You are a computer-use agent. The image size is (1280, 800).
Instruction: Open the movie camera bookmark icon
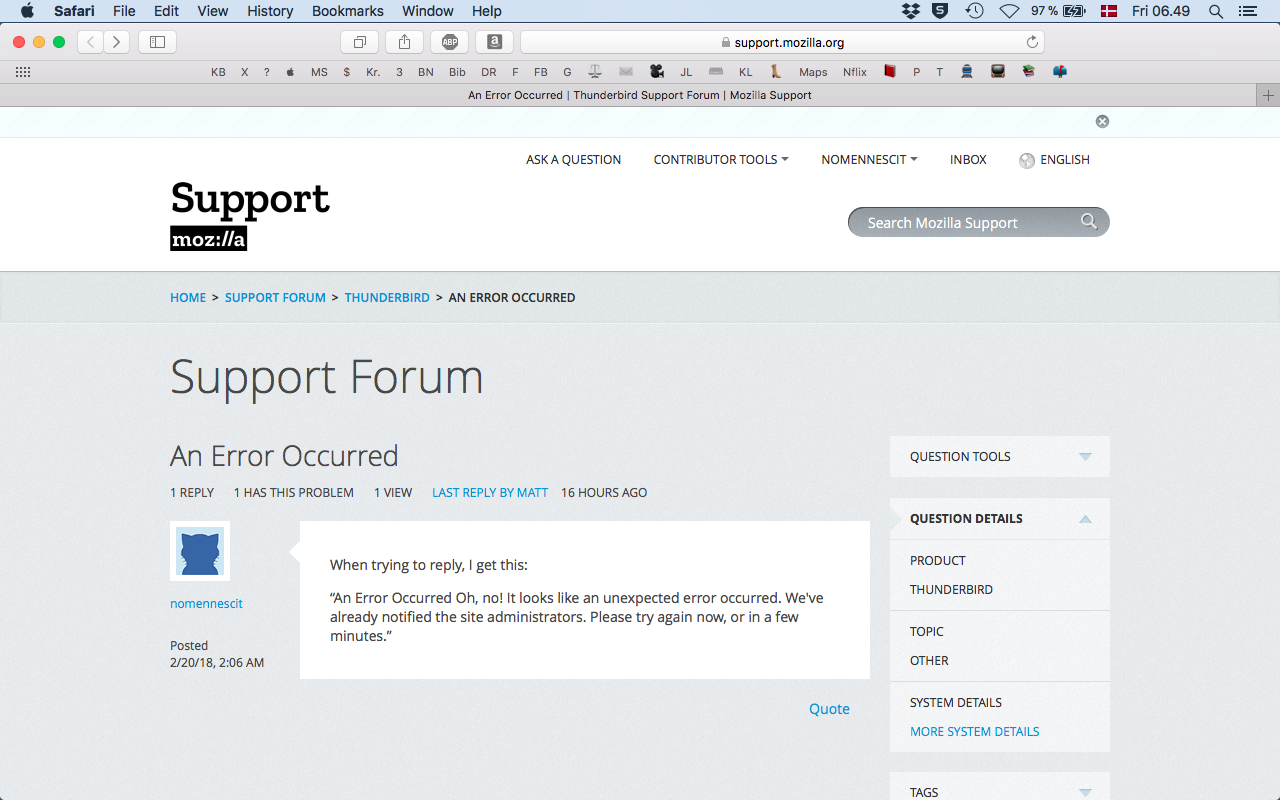[x=656, y=72]
